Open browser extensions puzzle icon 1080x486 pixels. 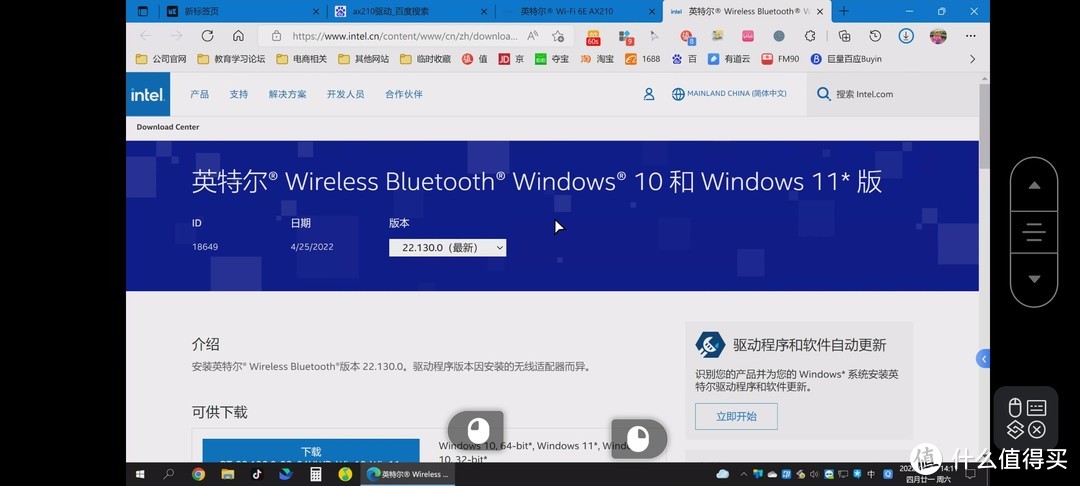click(x=810, y=36)
